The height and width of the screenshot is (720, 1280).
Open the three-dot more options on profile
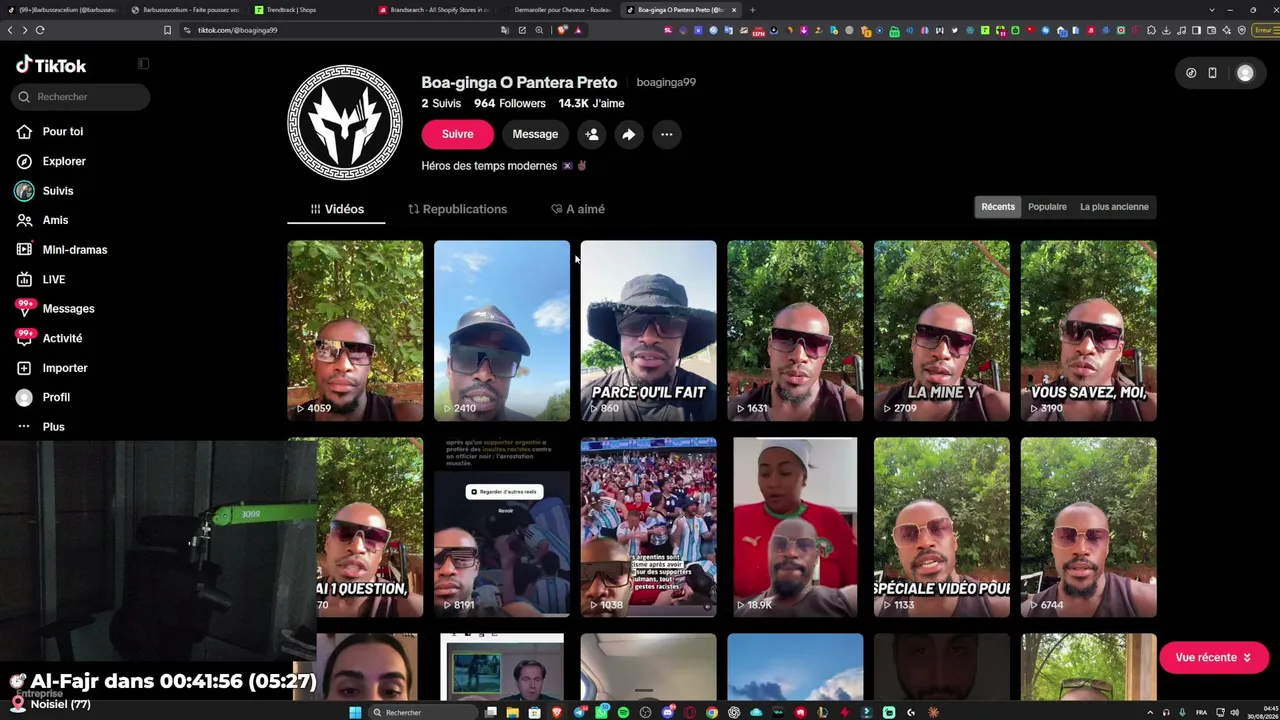coord(666,134)
